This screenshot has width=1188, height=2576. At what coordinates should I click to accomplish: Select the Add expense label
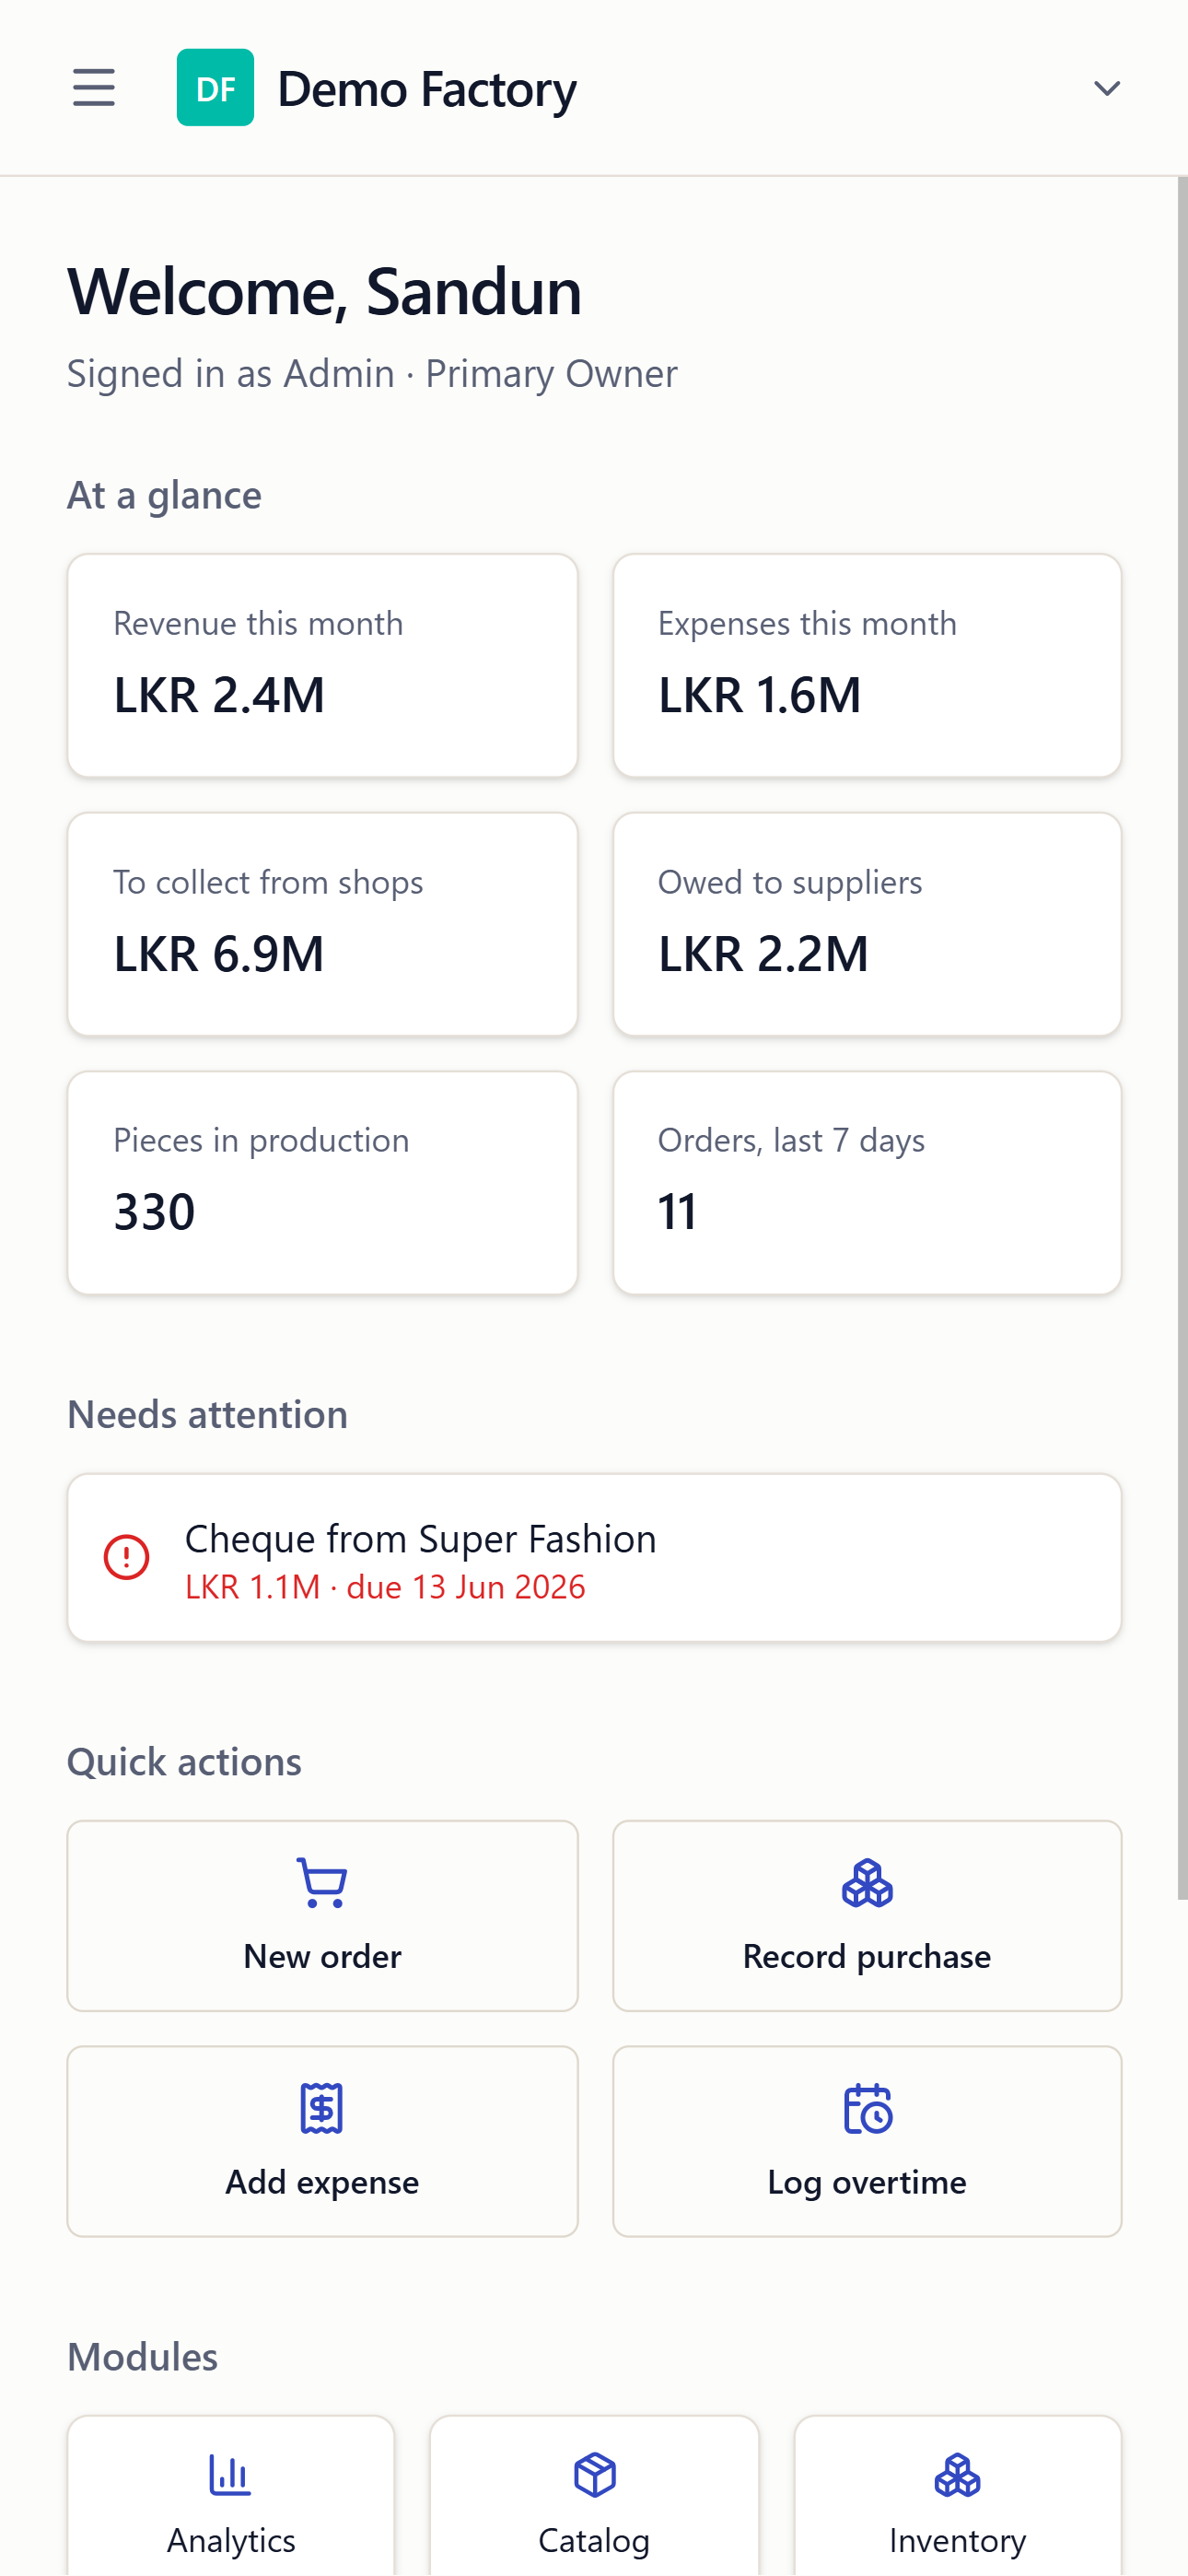pos(322,2182)
